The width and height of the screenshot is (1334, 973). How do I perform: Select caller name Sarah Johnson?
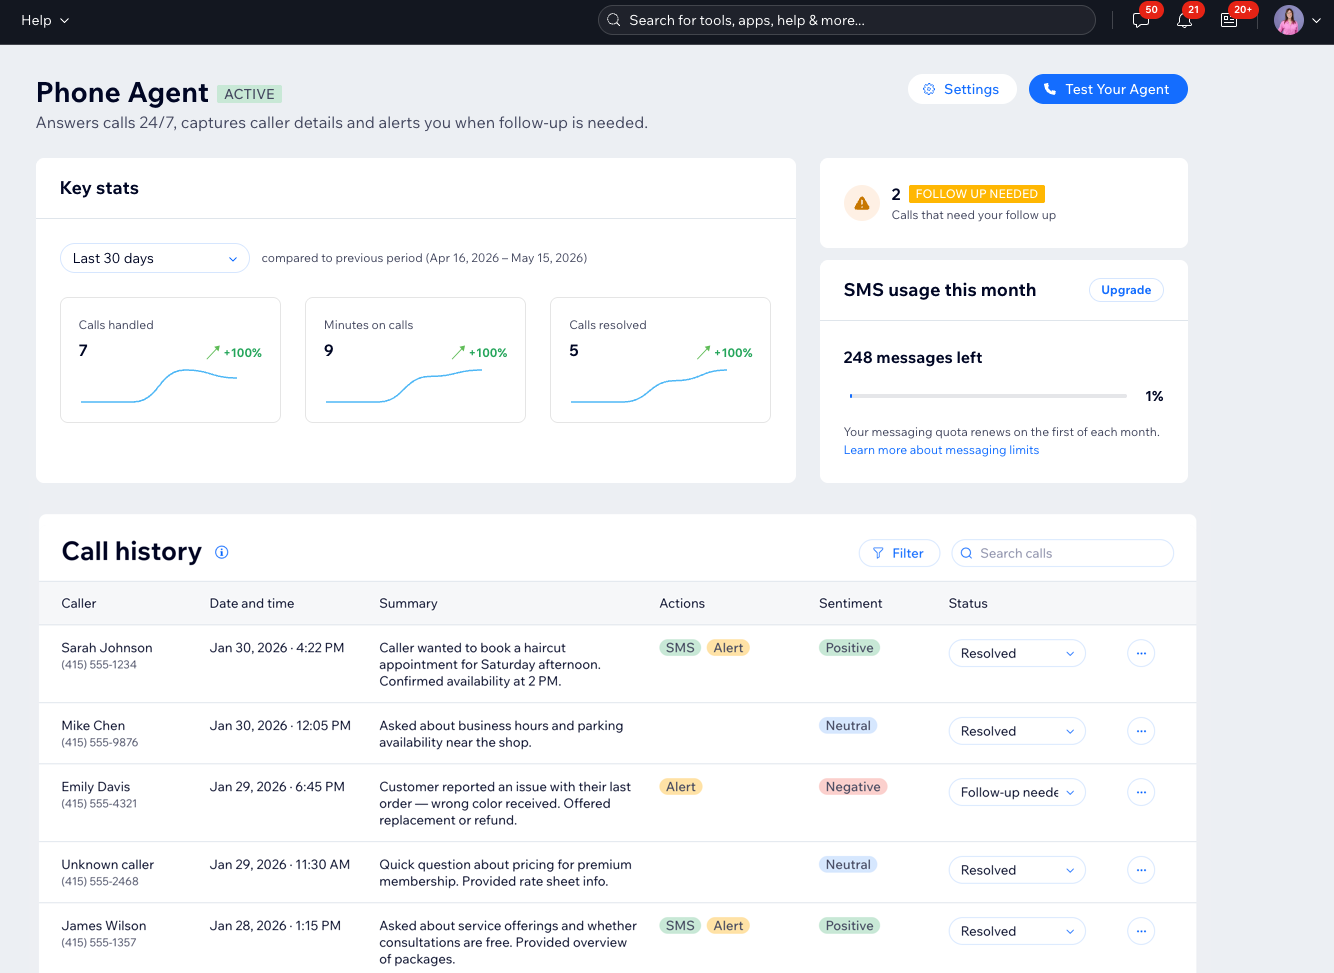[x=107, y=648]
